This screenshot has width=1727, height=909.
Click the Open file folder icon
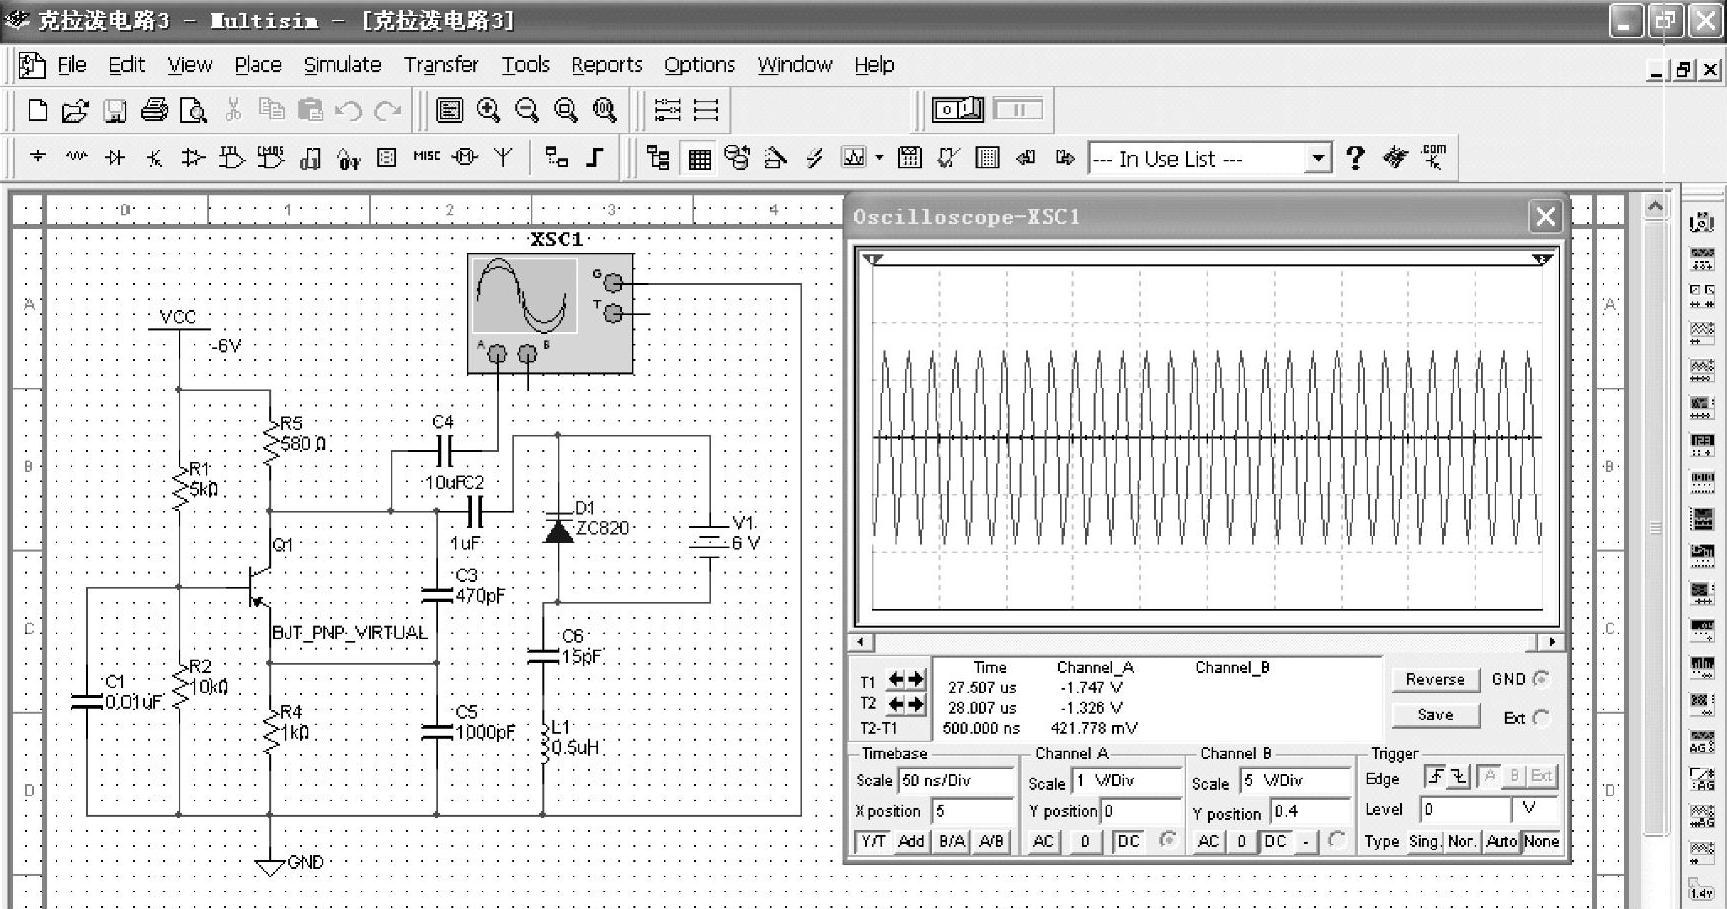(75, 110)
